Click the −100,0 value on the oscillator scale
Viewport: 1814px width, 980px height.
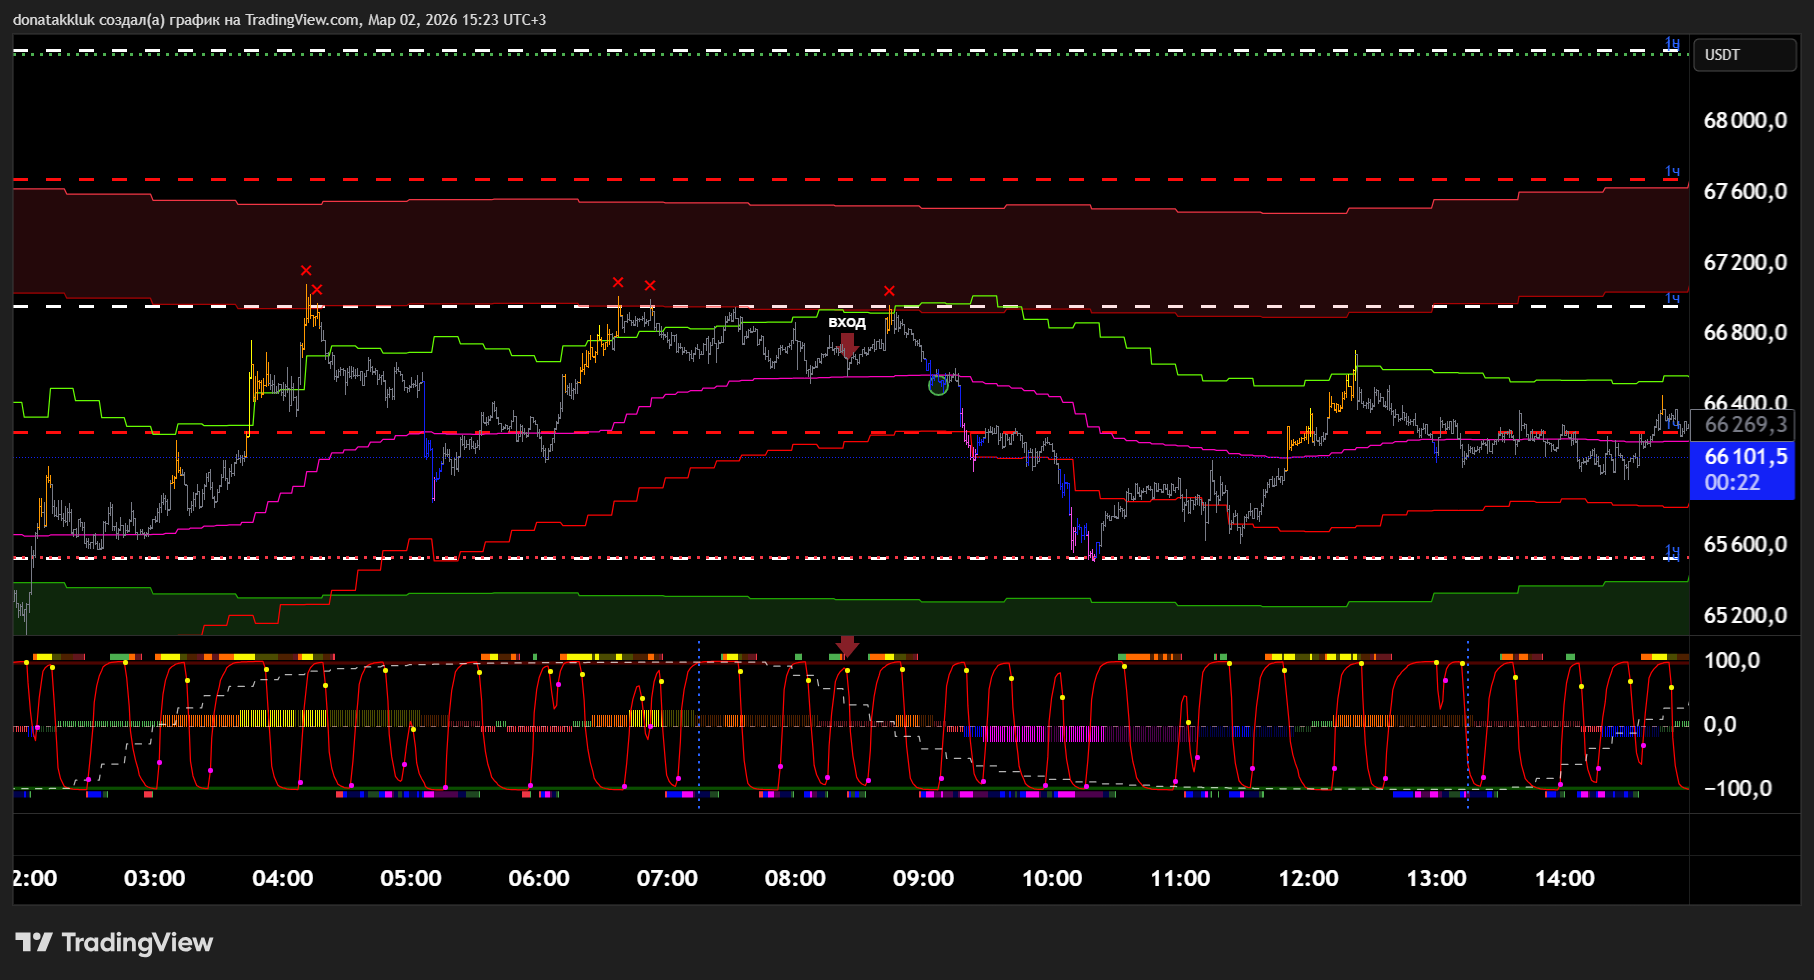coord(1737,788)
